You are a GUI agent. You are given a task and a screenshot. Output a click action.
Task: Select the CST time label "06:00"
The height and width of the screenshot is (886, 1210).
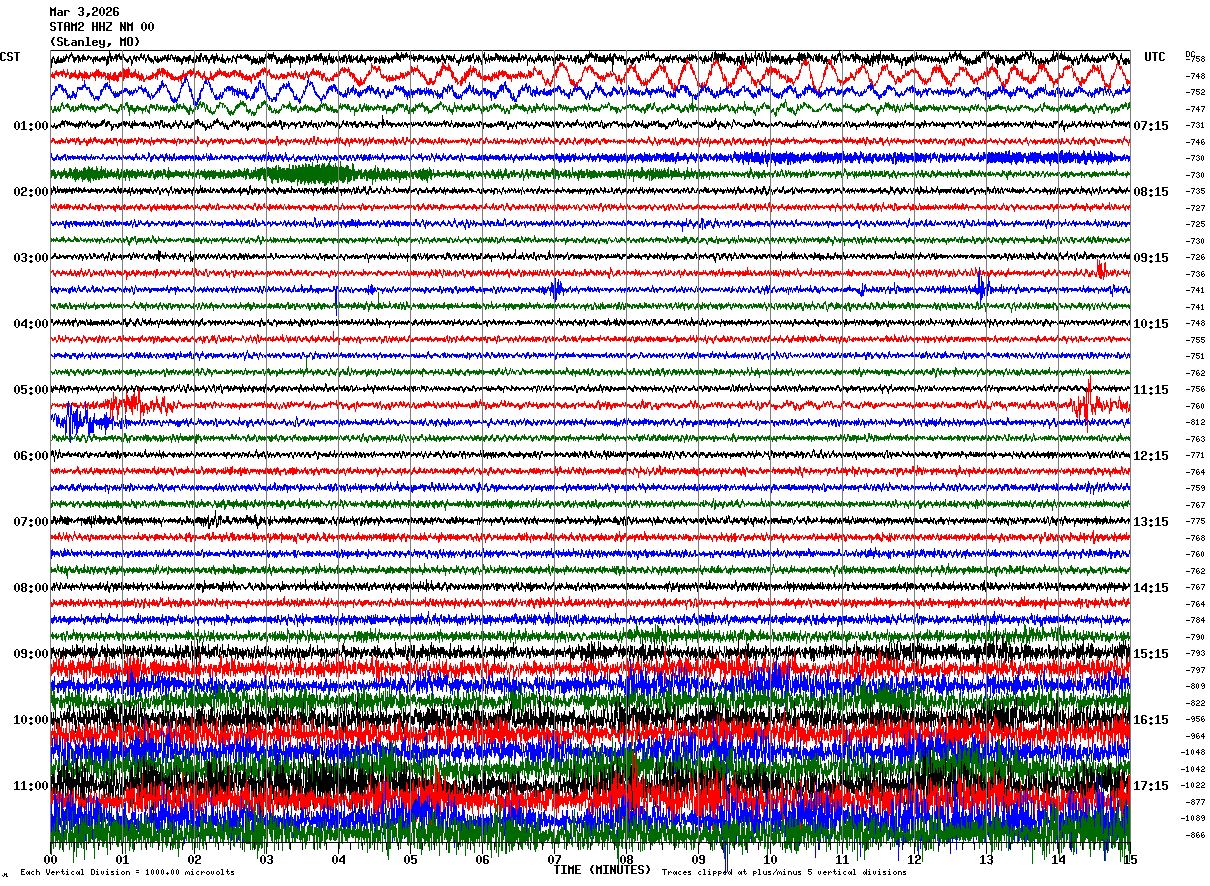(x=31, y=456)
